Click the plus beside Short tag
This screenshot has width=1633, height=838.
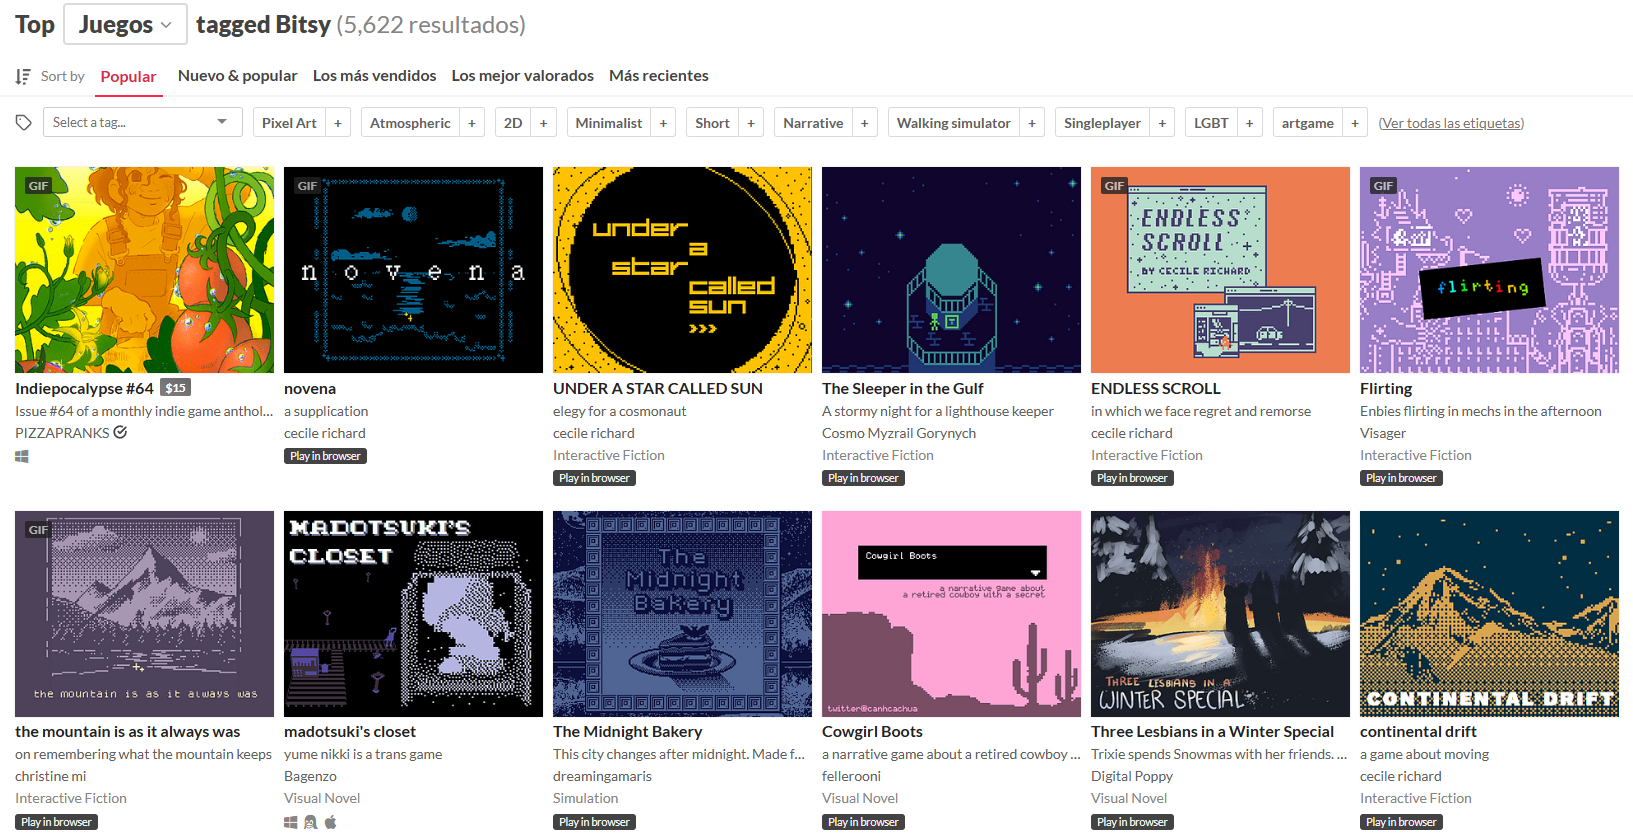[x=751, y=123]
